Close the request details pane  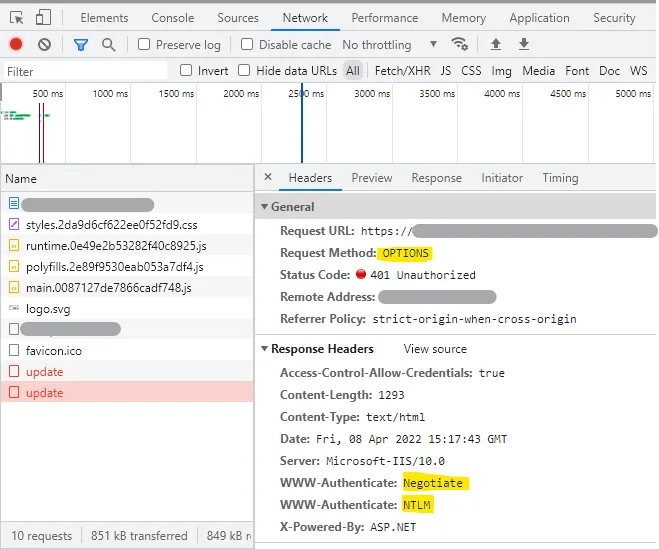pyautogui.click(x=268, y=177)
